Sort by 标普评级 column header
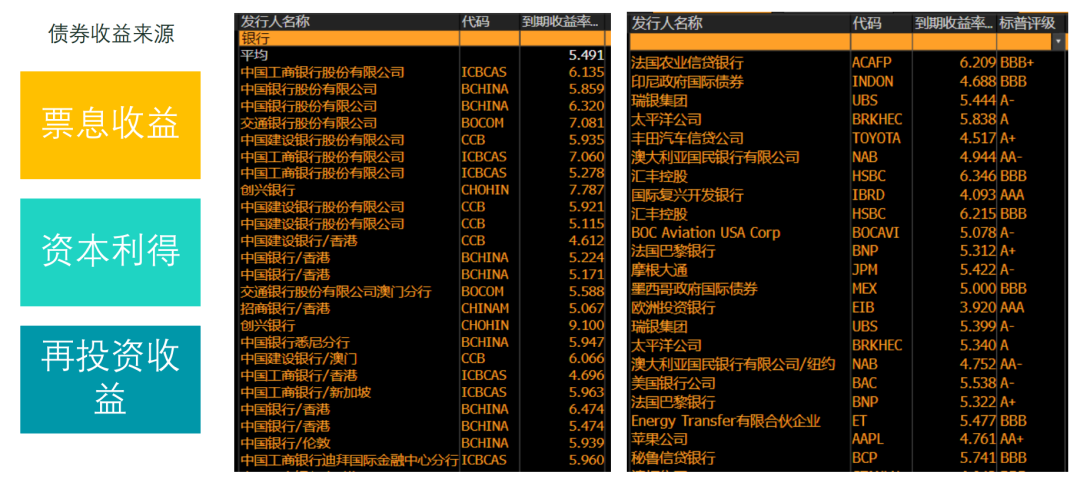The image size is (1080, 486). coord(1027,23)
